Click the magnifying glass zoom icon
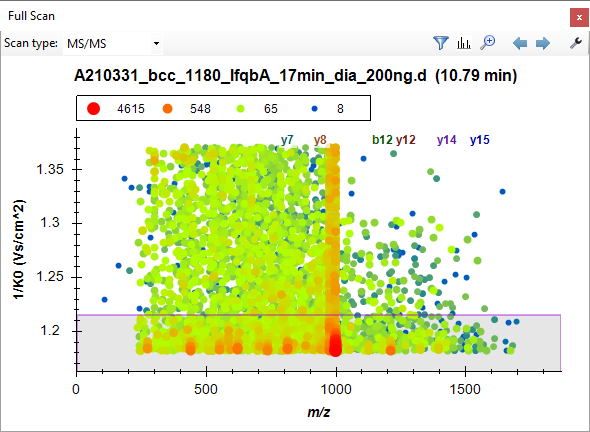The width and height of the screenshot is (590, 432). pyautogui.click(x=488, y=43)
